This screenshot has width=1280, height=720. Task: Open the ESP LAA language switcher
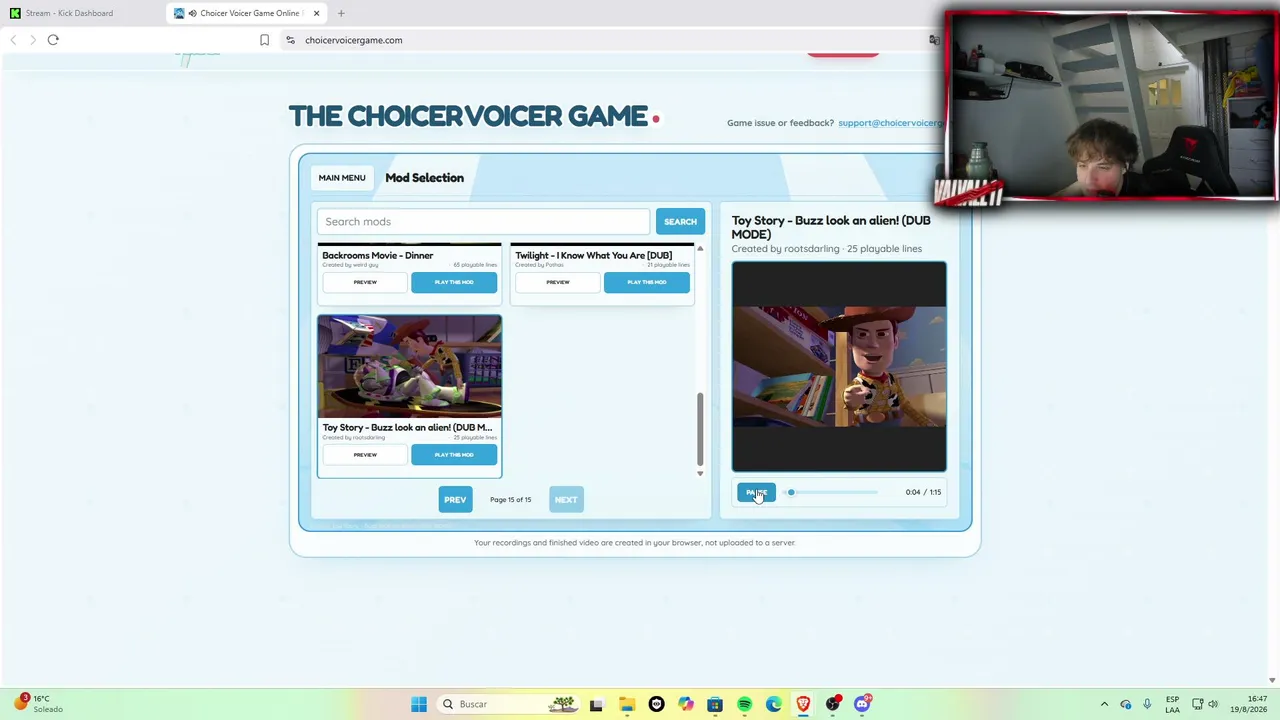click(x=1172, y=704)
